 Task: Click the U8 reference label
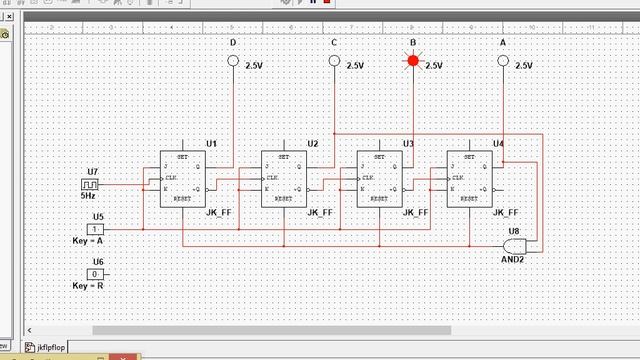(x=514, y=231)
